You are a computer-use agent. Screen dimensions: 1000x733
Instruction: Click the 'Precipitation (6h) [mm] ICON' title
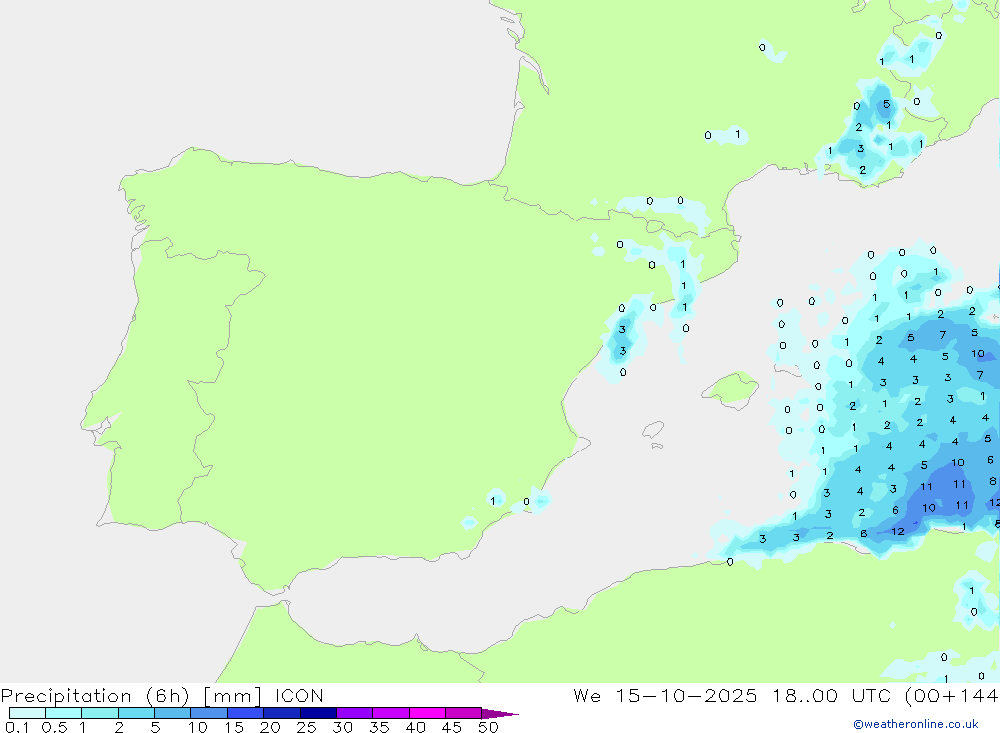[x=162, y=696]
